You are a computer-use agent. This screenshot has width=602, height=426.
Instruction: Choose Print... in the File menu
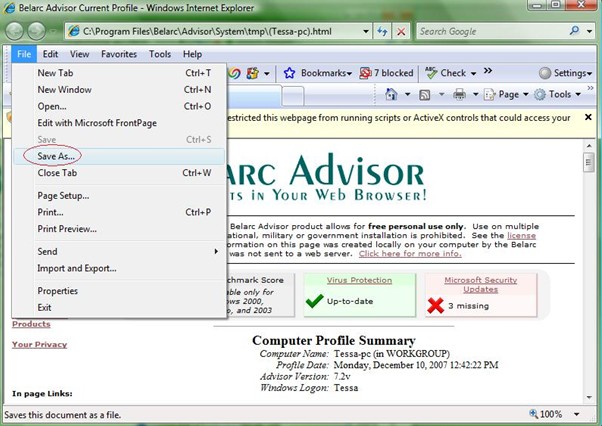pyautogui.click(x=119, y=212)
